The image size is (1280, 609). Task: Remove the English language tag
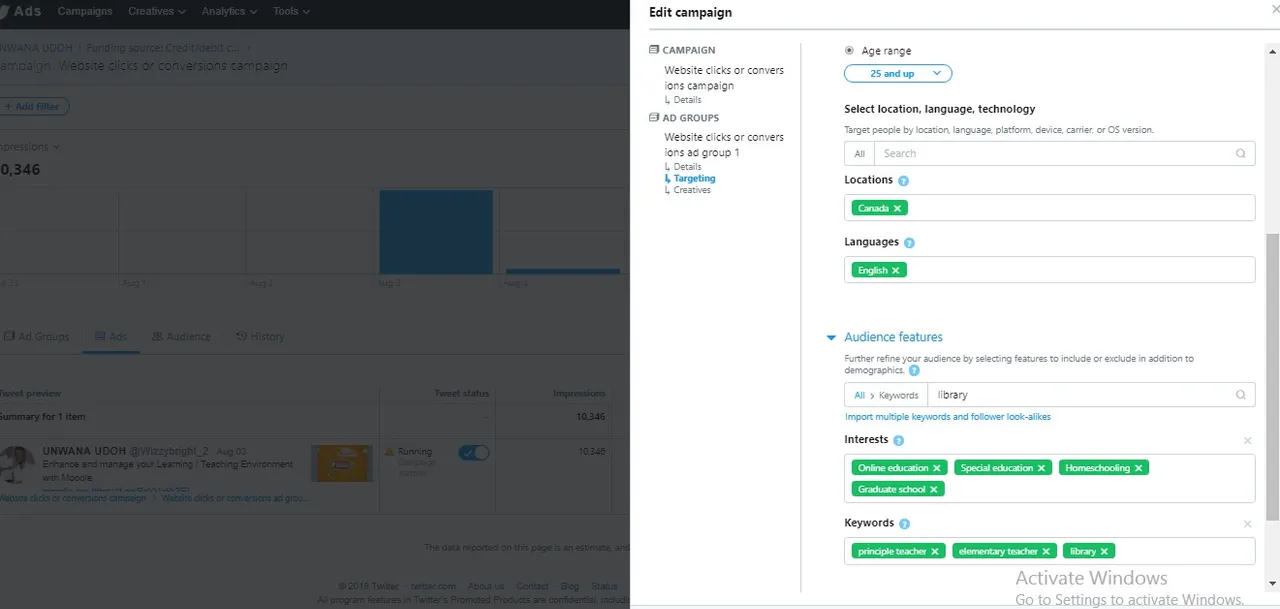point(895,270)
